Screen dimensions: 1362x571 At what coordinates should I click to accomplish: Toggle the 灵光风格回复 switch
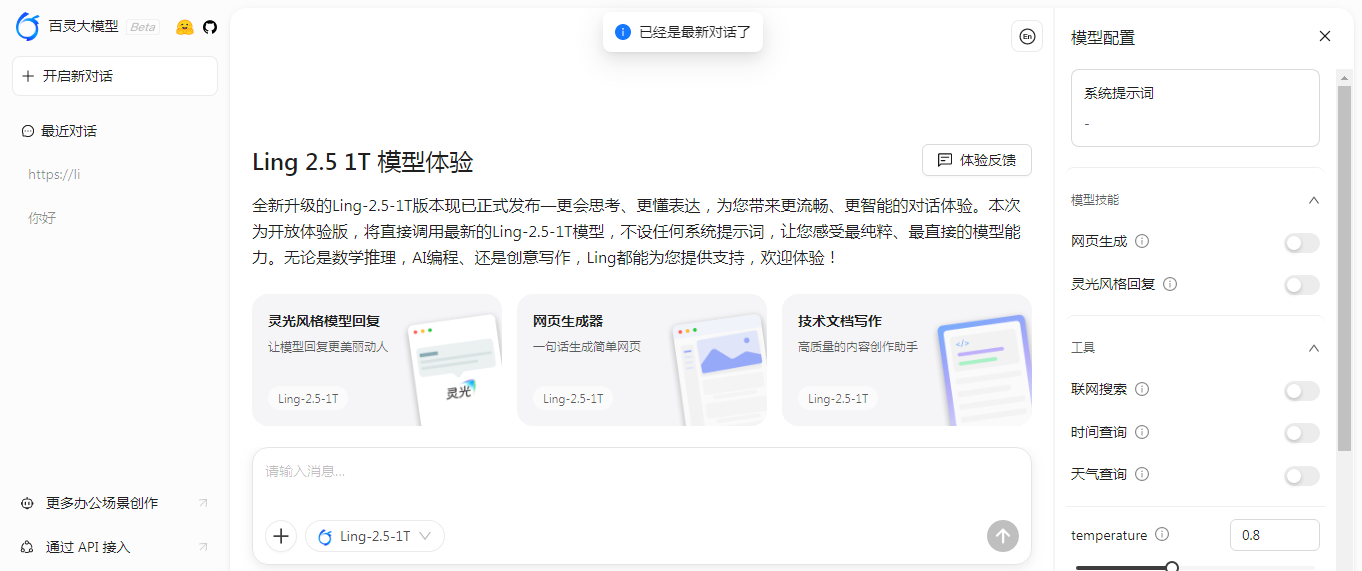pyautogui.click(x=1302, y=285)
